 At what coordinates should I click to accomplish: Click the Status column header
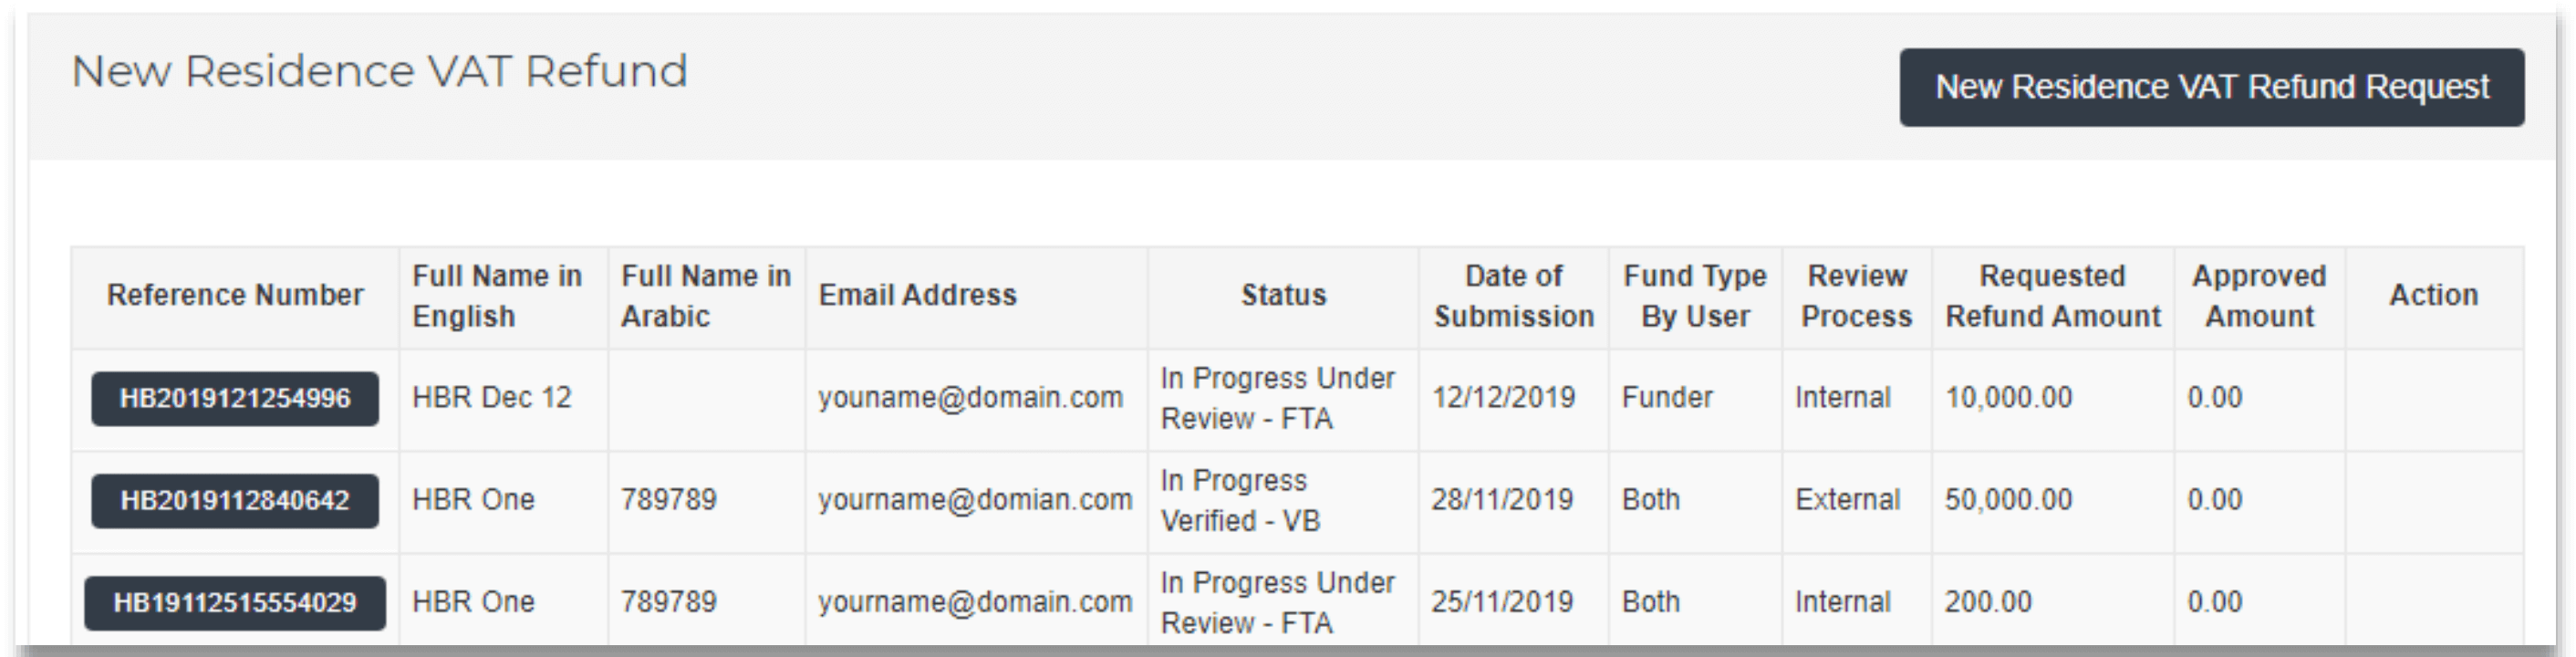click(x=1283, y=295)
